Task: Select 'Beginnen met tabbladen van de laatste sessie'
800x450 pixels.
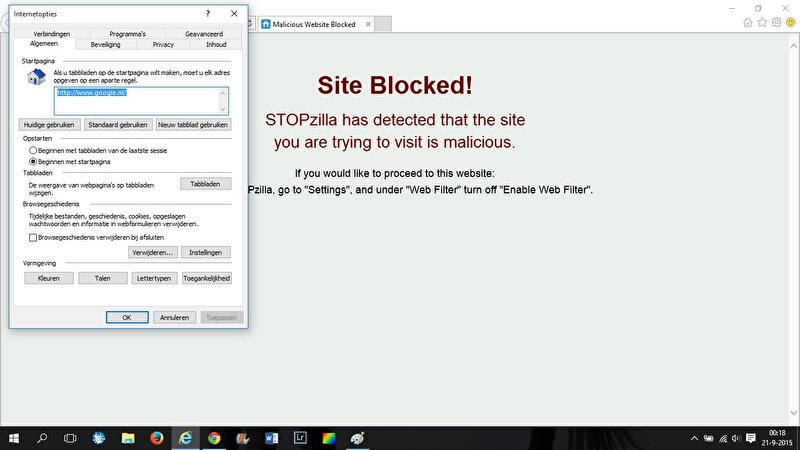Action: click(x=33, y=150)
